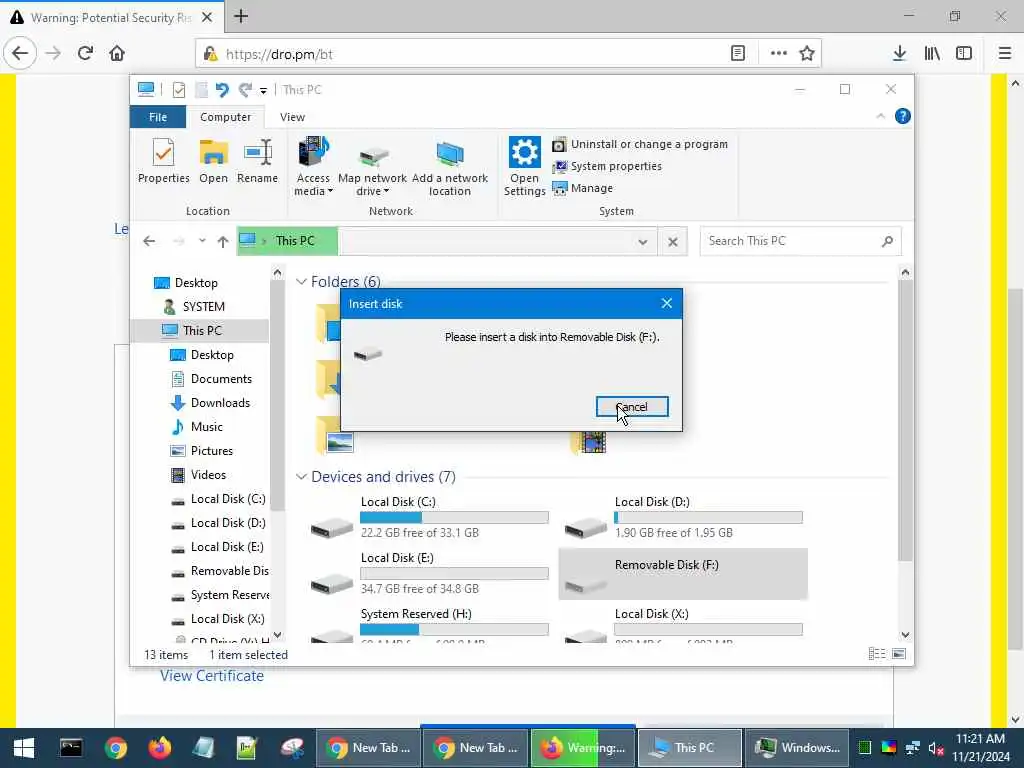Collapse the Explorer ribbon
The width and height of the screenshot is (1024, 768).
pyautogui.click(x=880, y=116)
